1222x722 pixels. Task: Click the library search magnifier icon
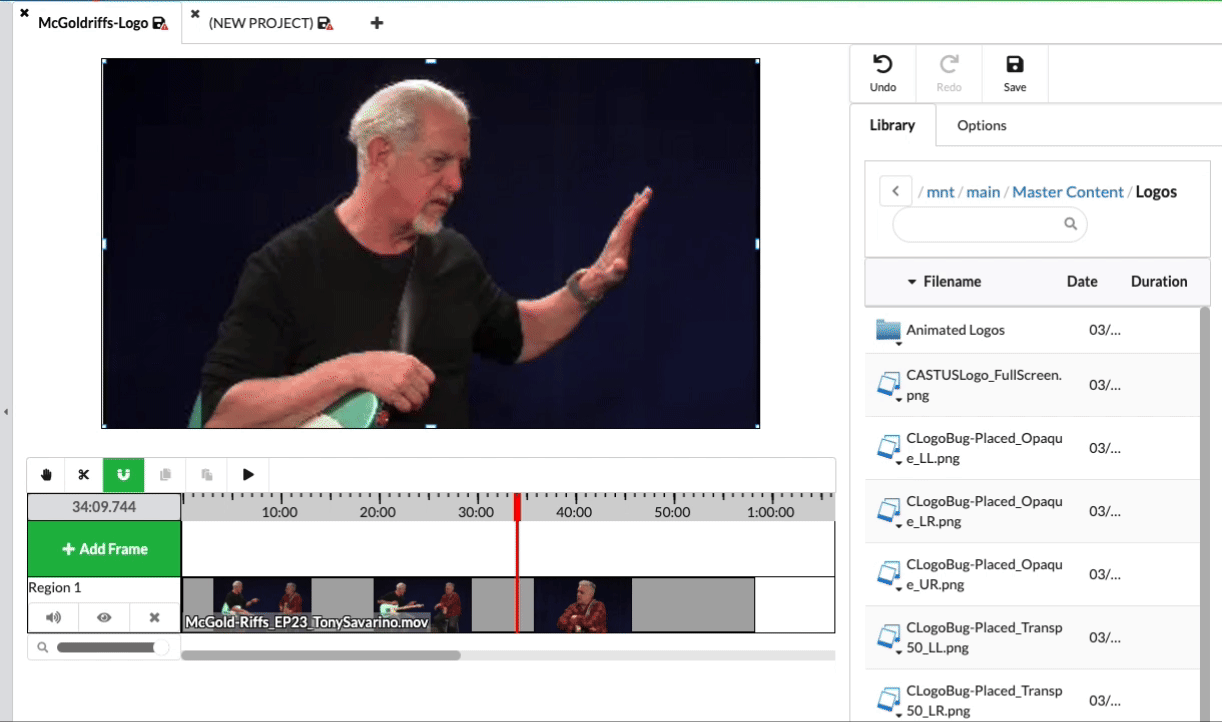(1070, 224)
